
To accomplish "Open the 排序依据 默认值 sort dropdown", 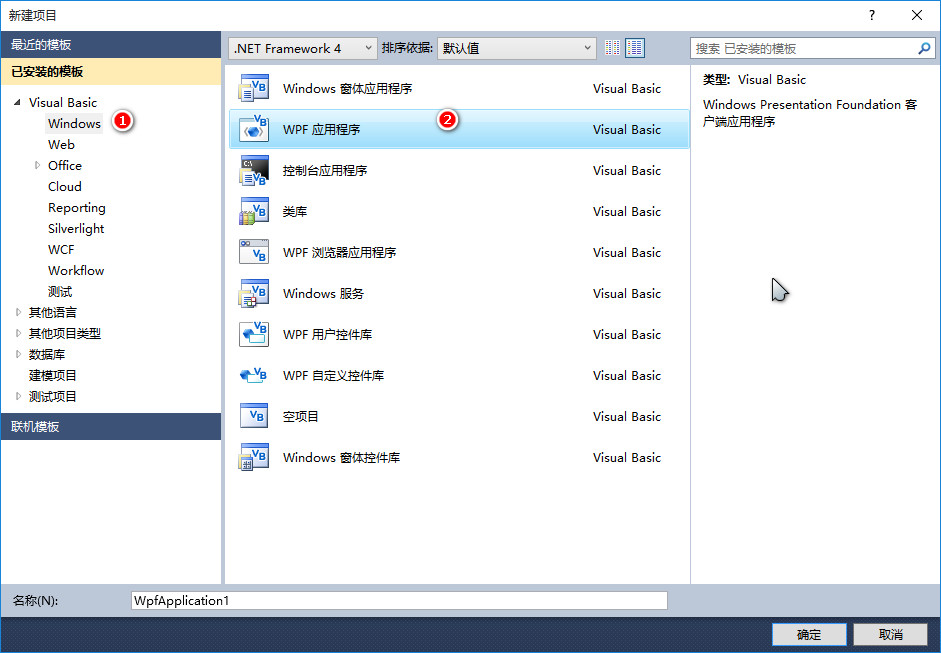I will tap(517, 48).
